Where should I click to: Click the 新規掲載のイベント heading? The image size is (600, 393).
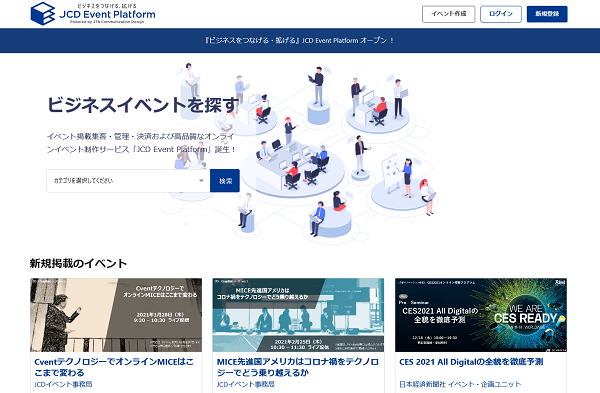pyautogui.click(x=78, y=263)
